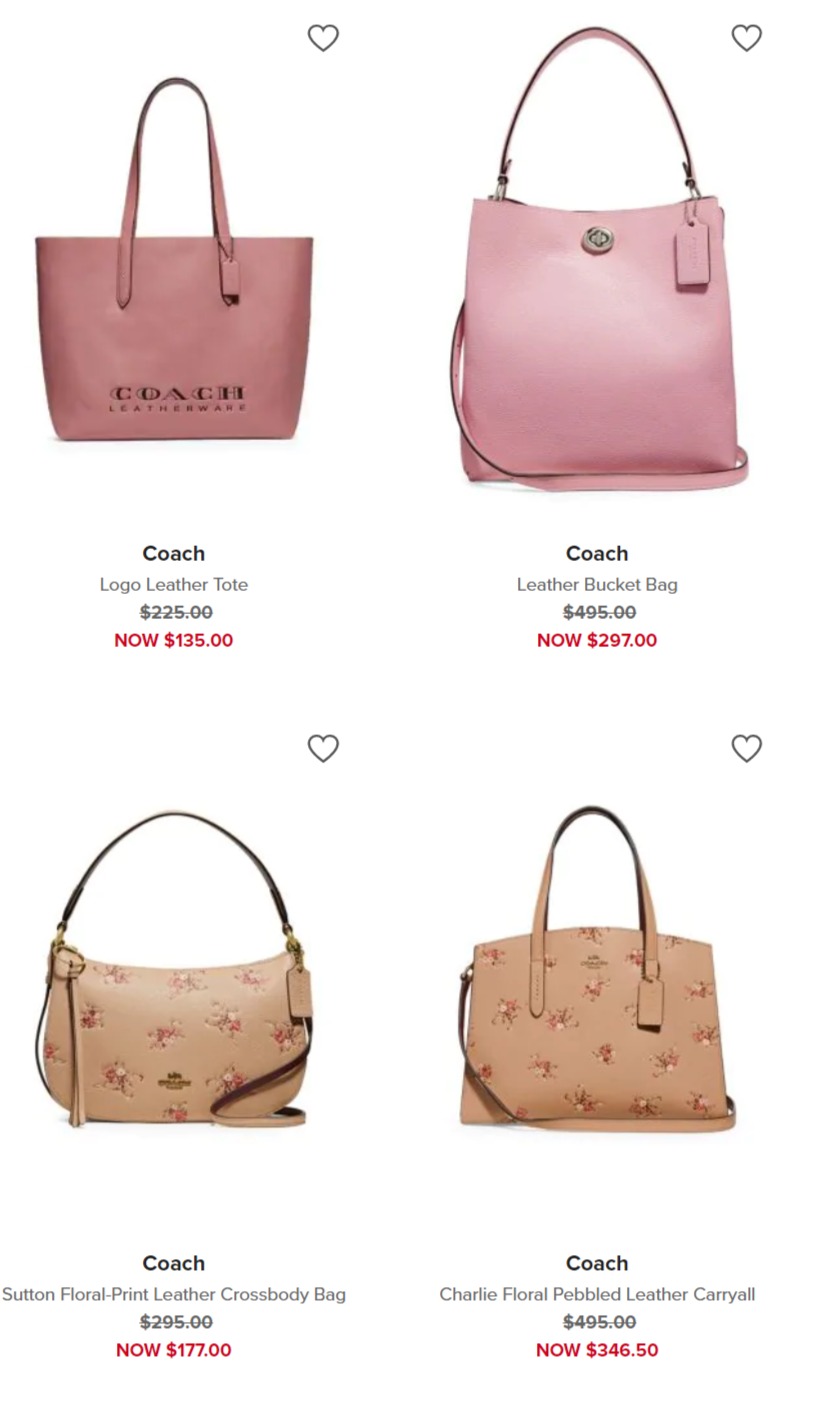Screen dimensions: 824x1405
Task: Select the NOW $177.00 sale price
Action: coord(174,1350)
